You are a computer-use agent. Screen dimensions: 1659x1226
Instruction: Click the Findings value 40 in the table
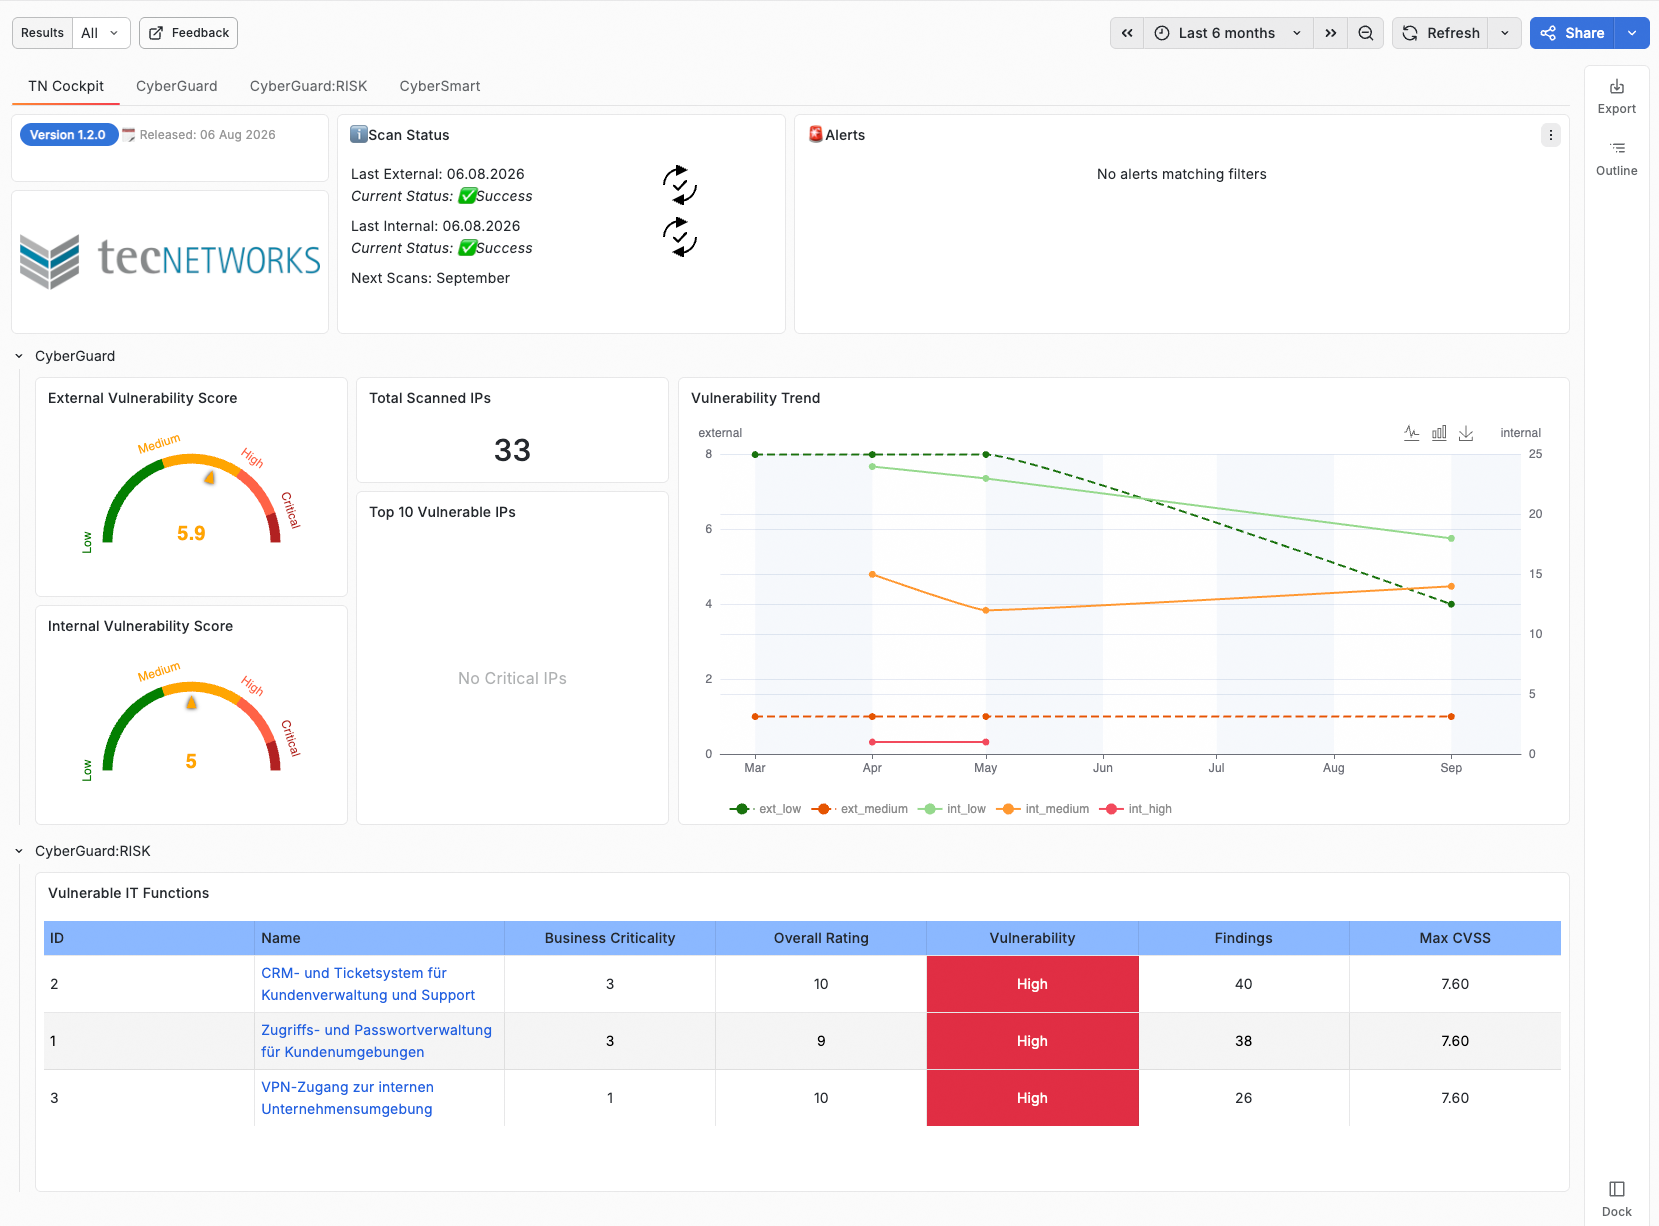click(x=1243, y=984)
